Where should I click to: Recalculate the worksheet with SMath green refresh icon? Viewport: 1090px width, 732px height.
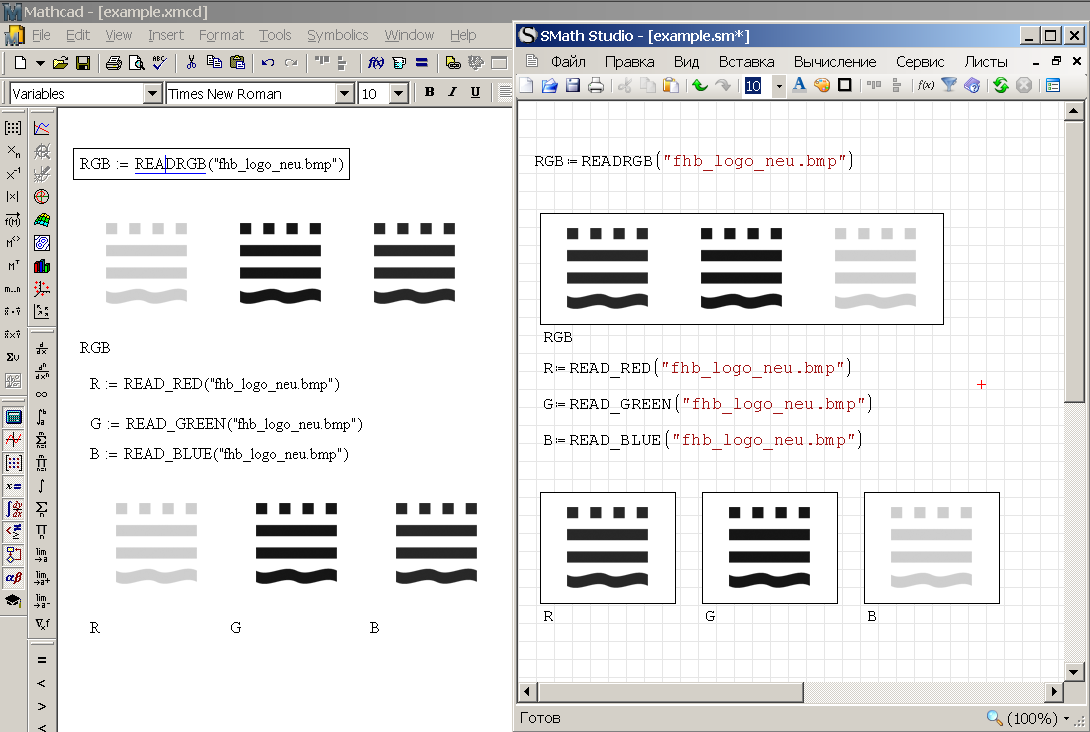pos(1000,85)
